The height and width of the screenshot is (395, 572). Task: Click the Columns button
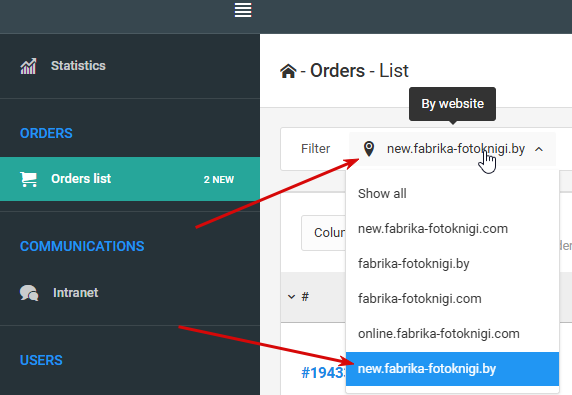coord(324,233)
